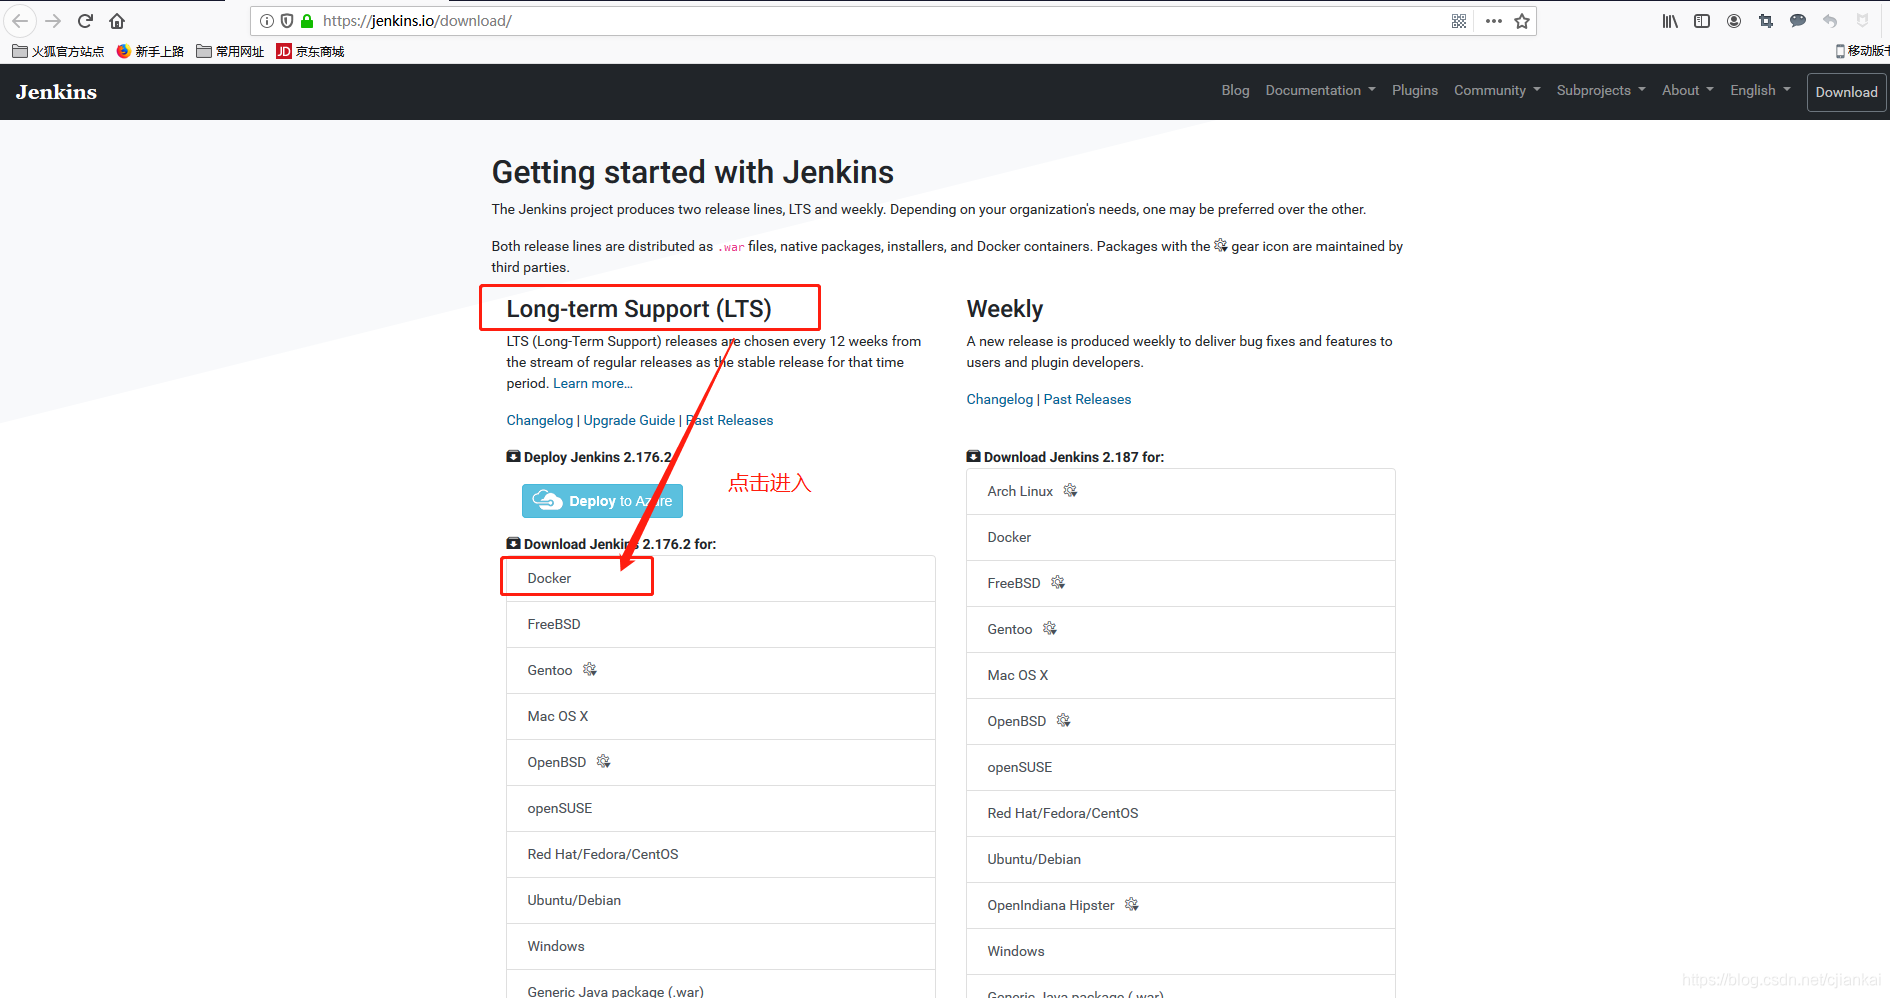Select OpenBSD under Weekly downloads
The height and width of the screenshot is (998, 1890).
coord(1181,721)
